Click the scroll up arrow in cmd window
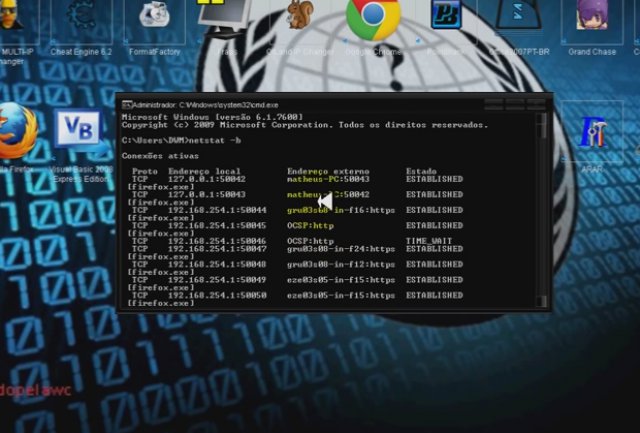 [543, 119]
